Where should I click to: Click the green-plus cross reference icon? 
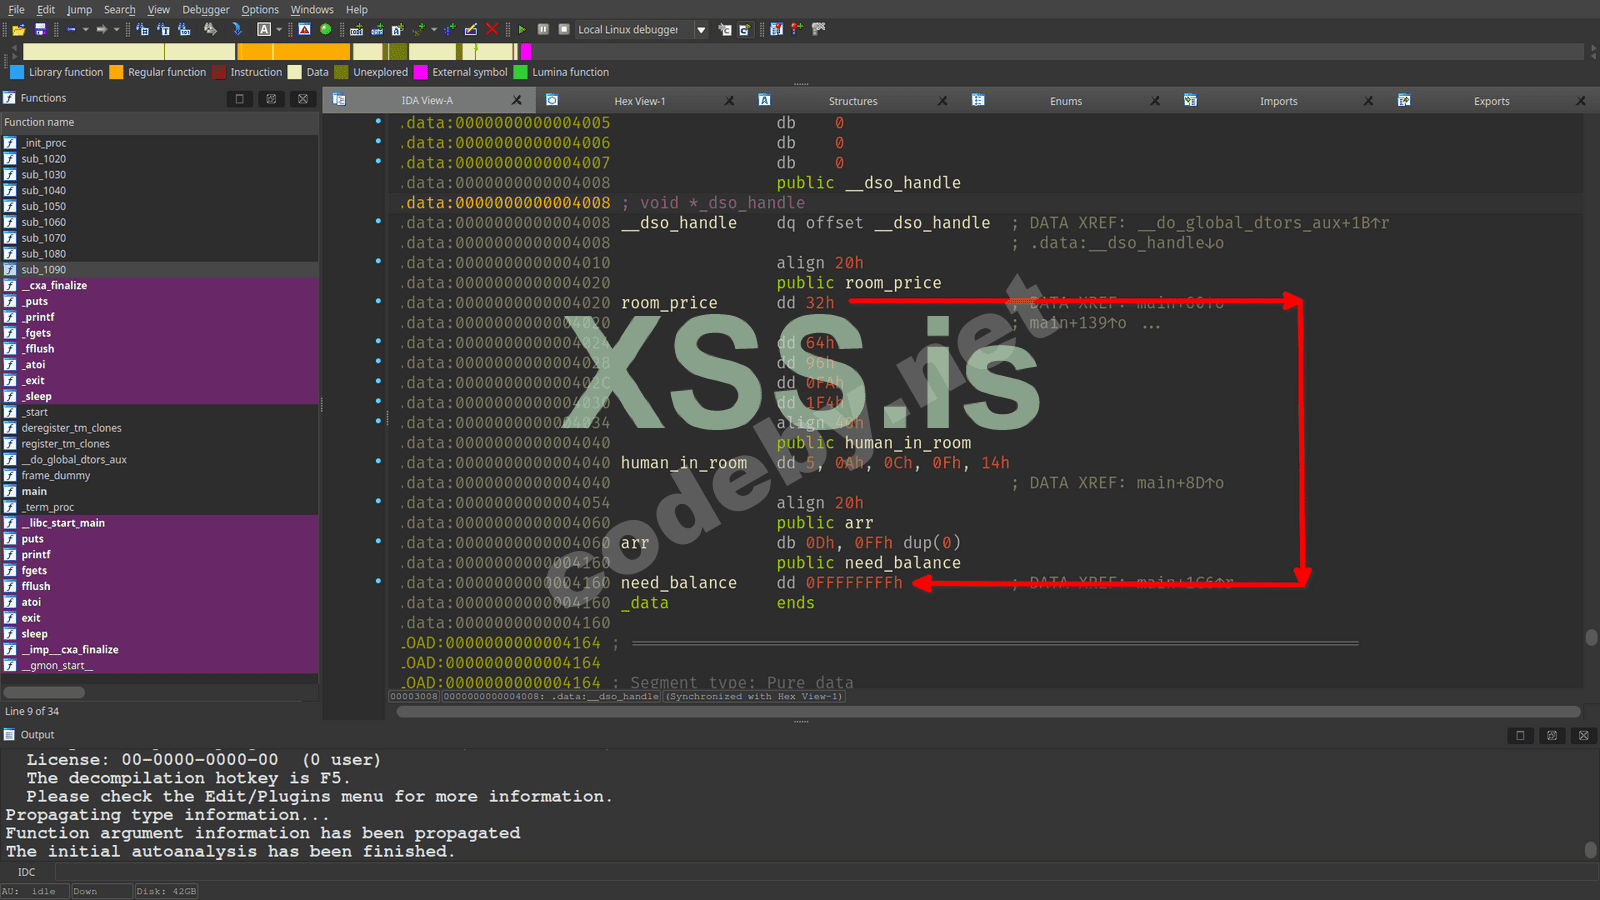449,30
